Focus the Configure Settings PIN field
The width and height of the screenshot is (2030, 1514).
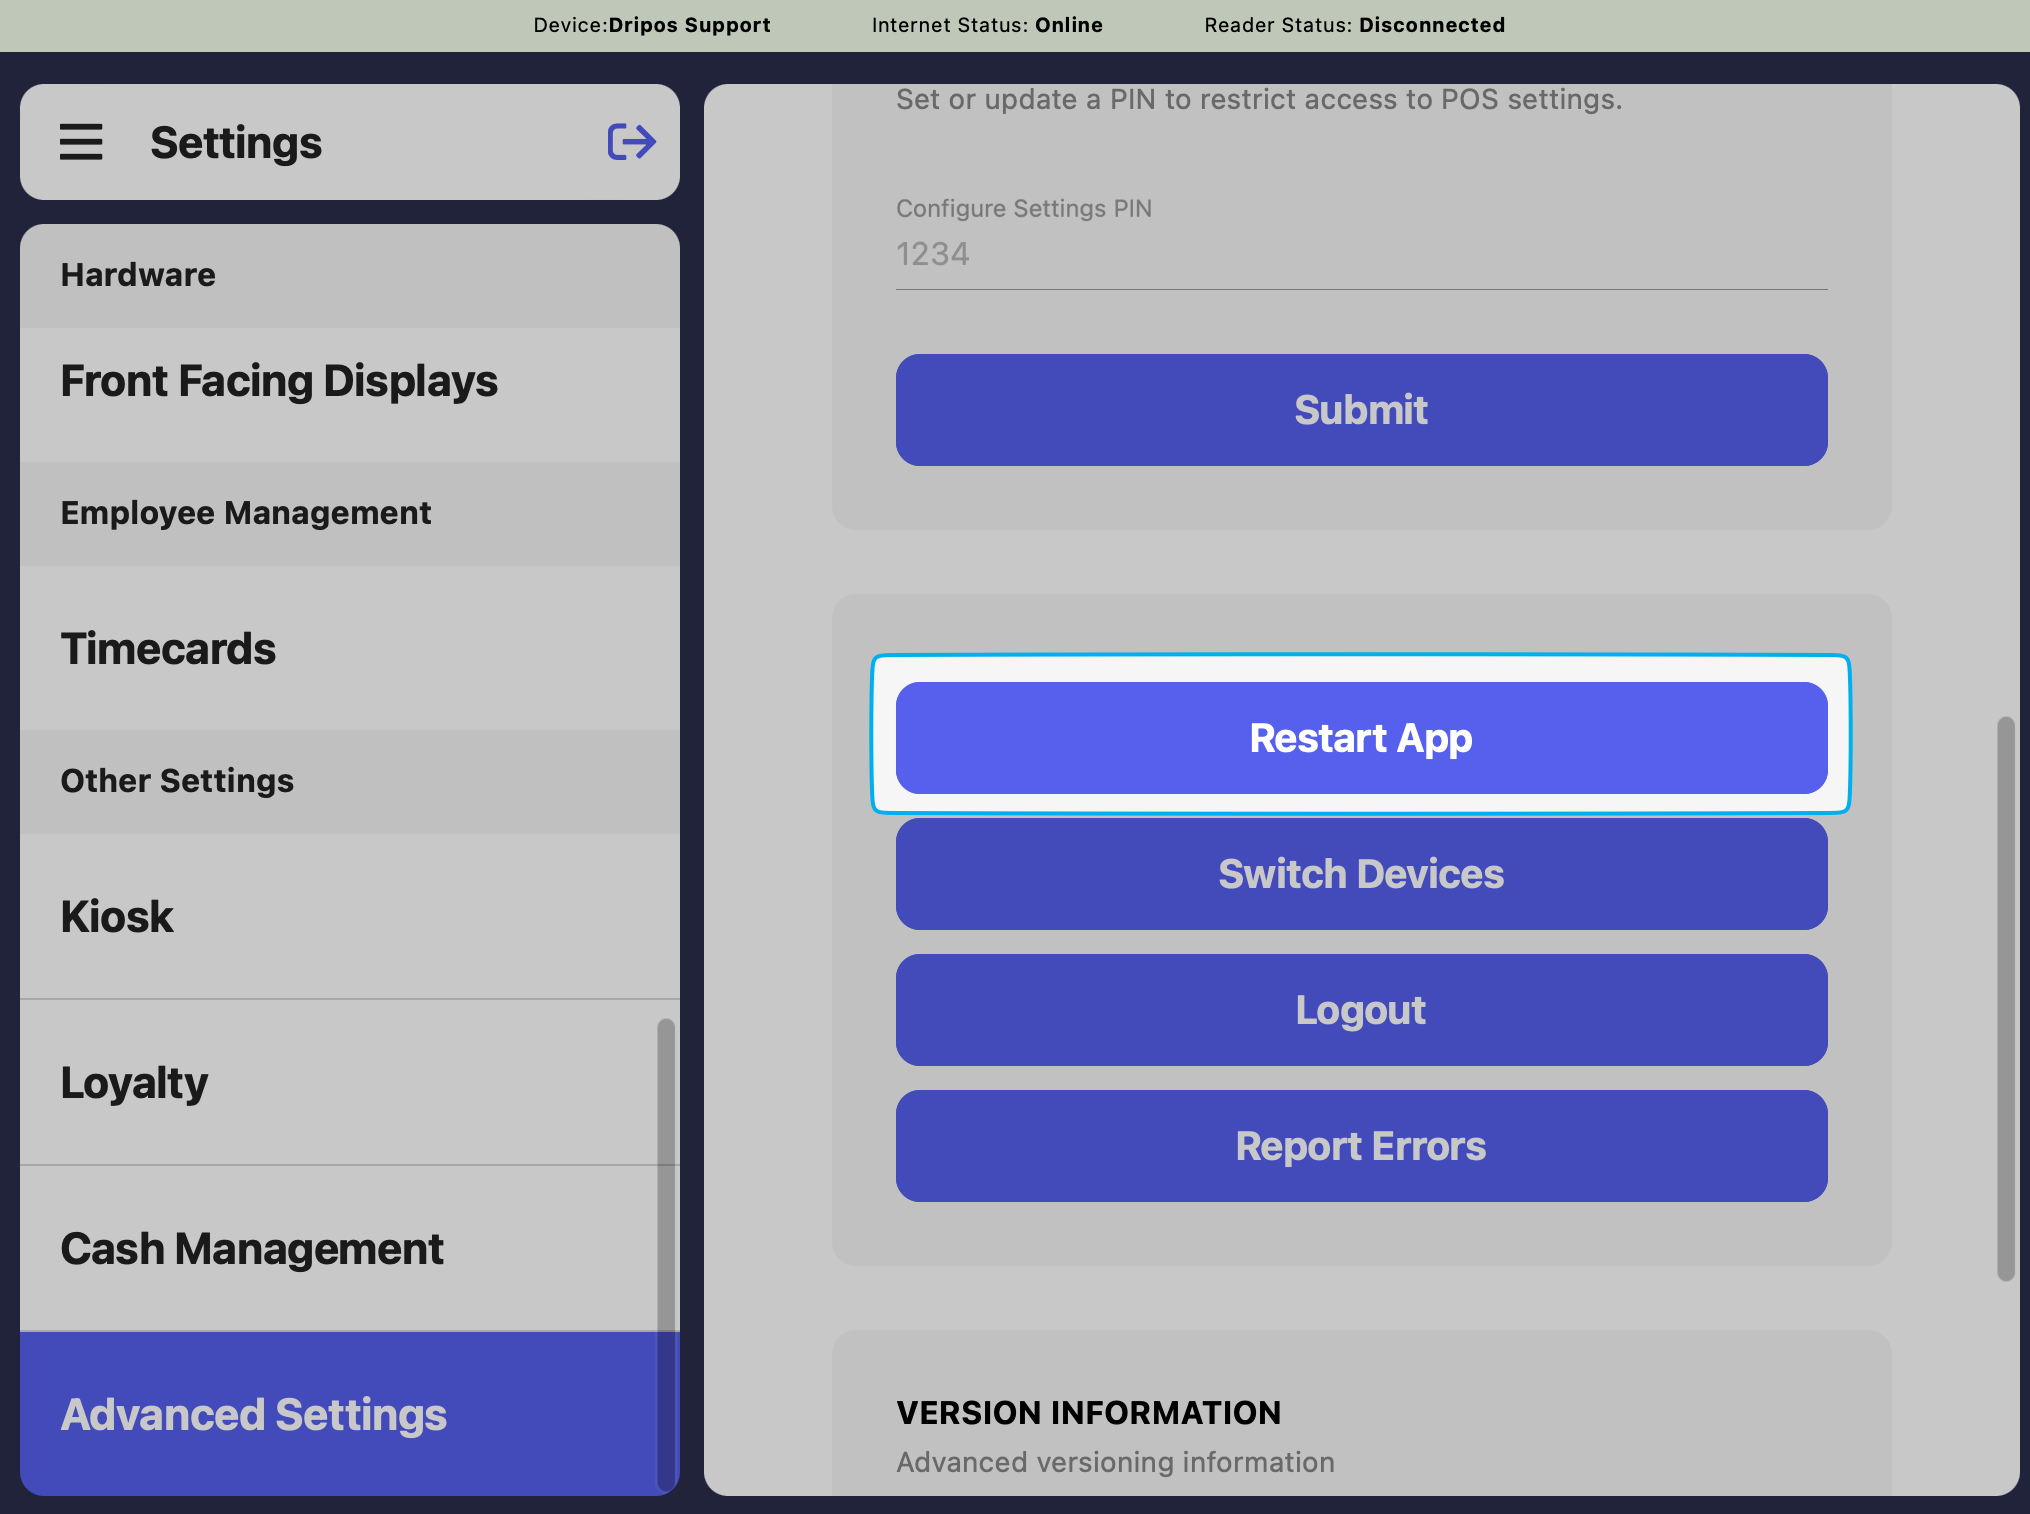point(1361,254)
